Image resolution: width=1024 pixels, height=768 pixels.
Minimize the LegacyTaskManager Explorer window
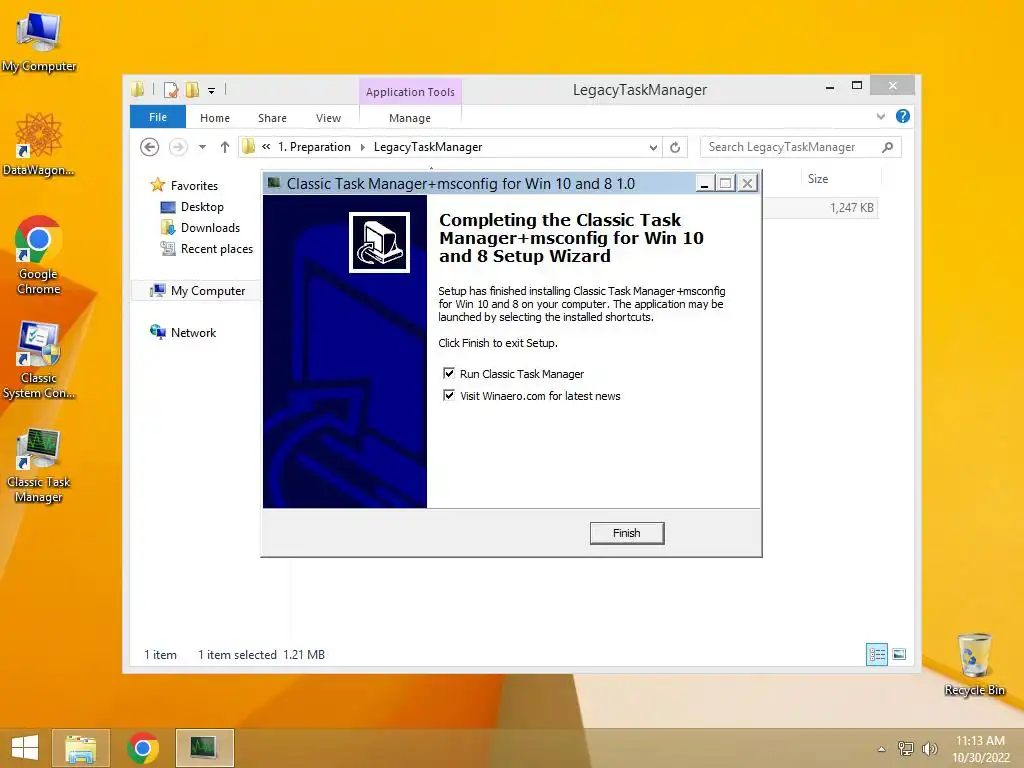(x=829, y=86)
